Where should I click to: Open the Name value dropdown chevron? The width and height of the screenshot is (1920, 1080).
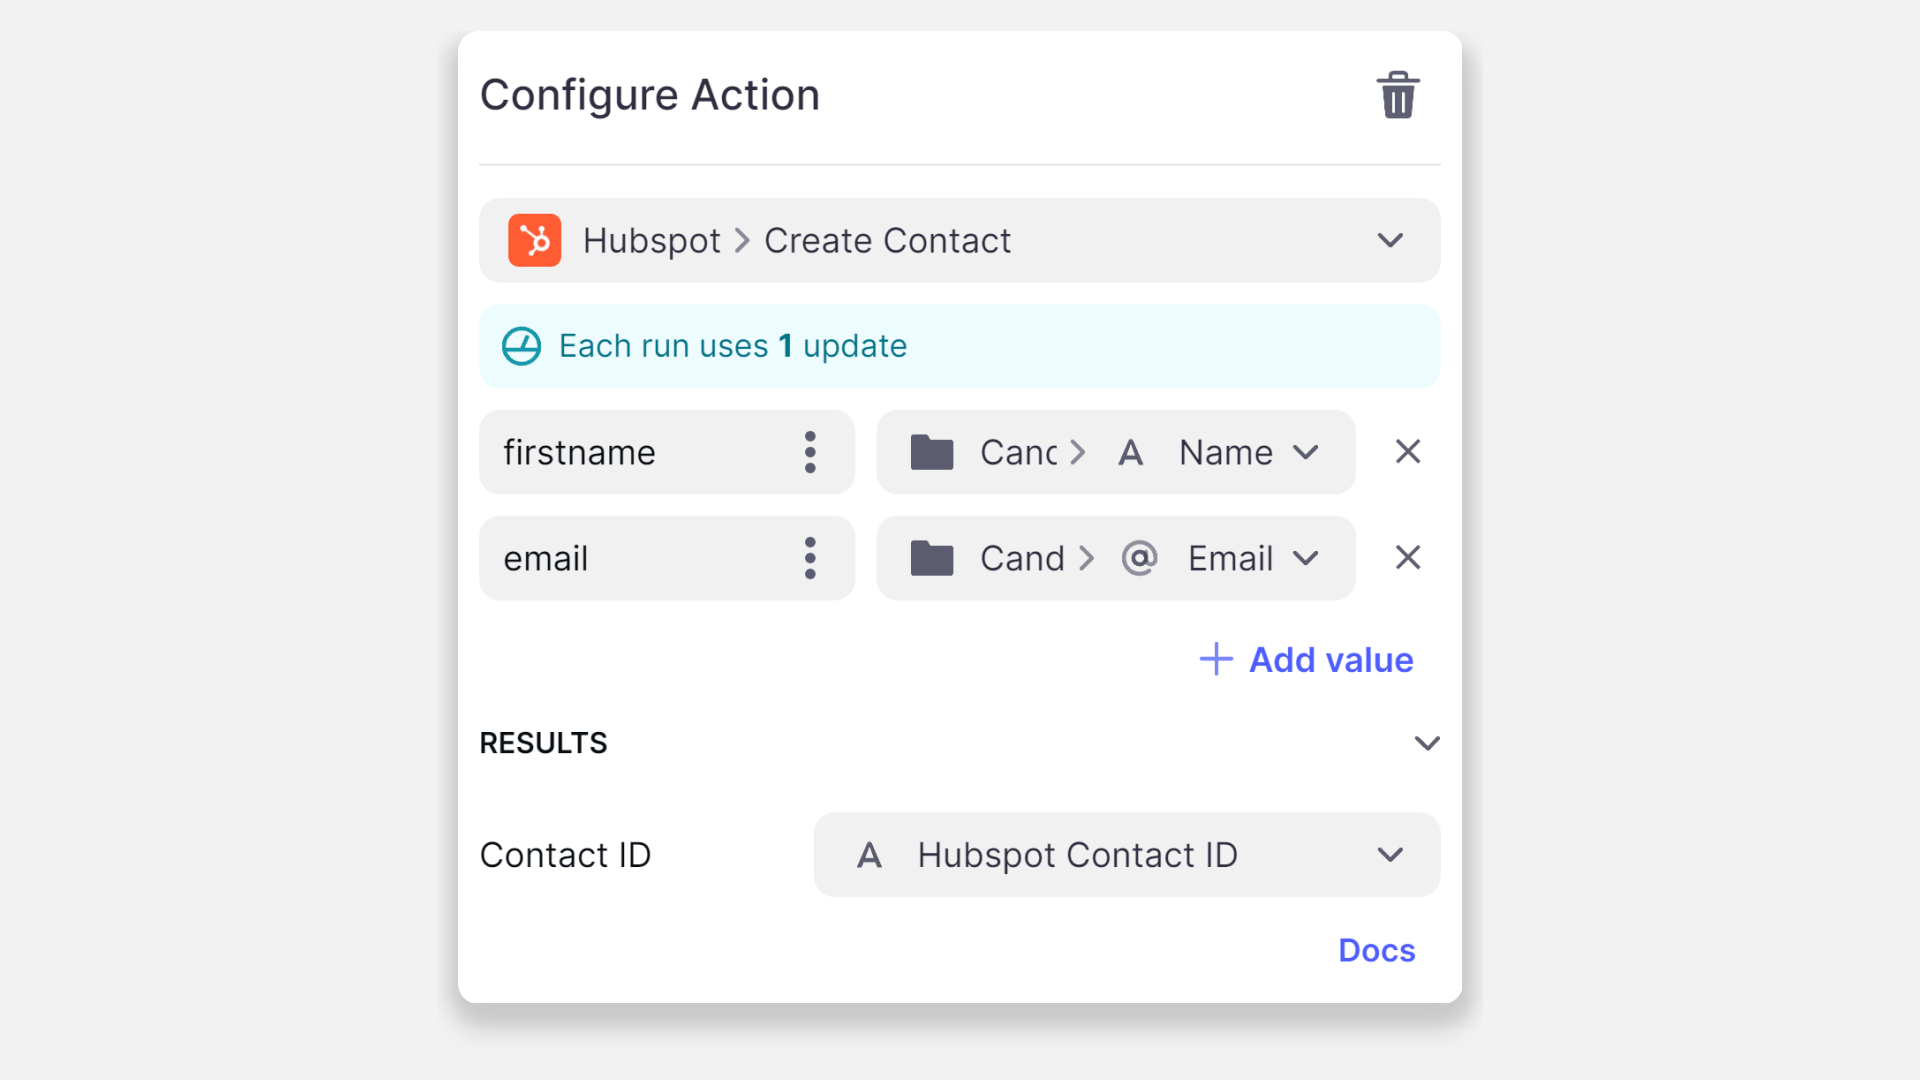pos(1306,452)
